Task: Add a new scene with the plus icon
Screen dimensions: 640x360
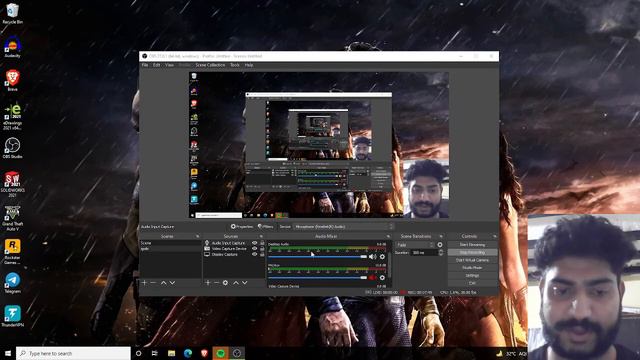Action: [144, 282]
